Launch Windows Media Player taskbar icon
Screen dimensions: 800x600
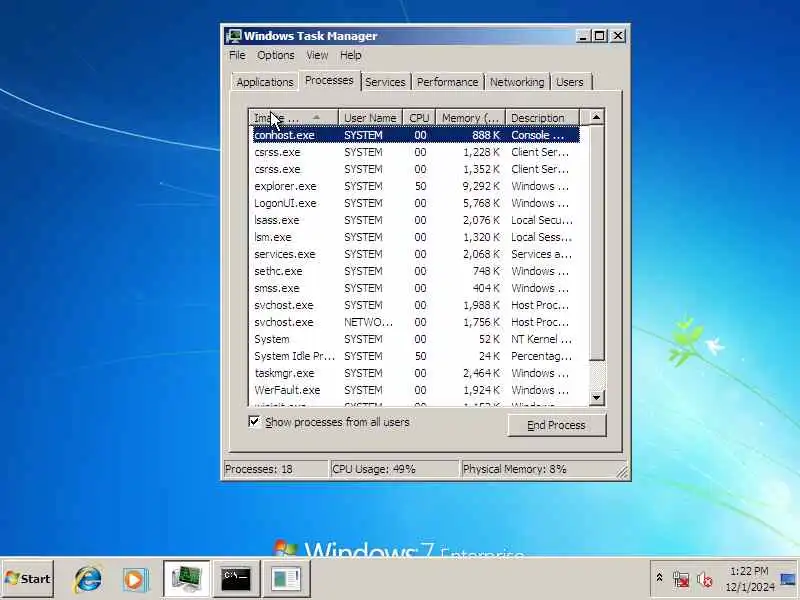[x=136, y=579]
